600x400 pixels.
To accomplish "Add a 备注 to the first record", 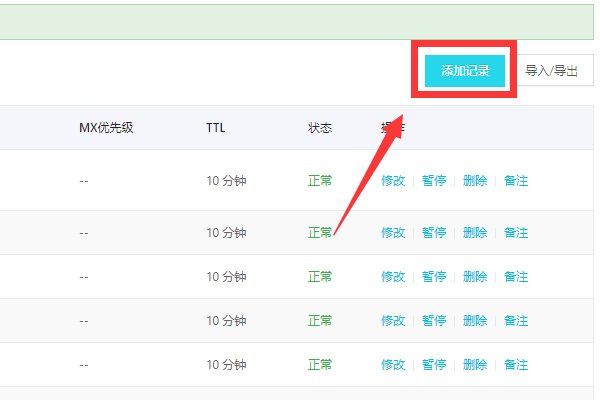I will pyautogui.click(x=516, y=181).
